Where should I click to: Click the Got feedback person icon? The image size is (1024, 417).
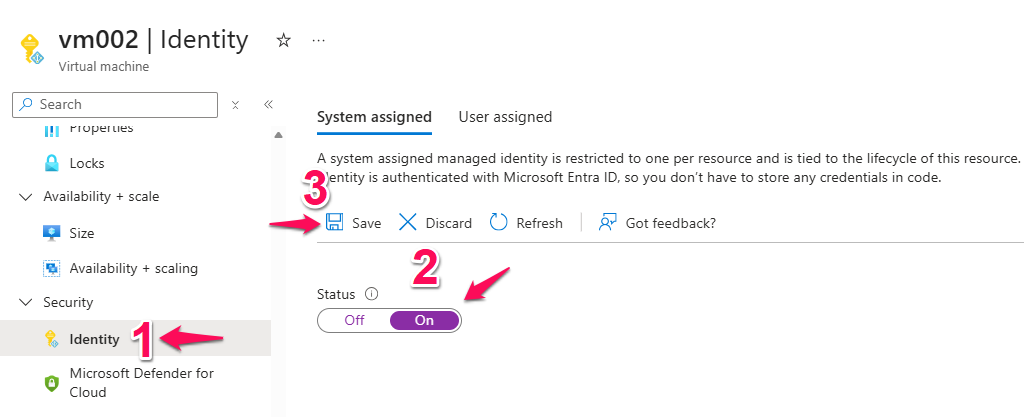pyautogui.click(x=607, y=223)
